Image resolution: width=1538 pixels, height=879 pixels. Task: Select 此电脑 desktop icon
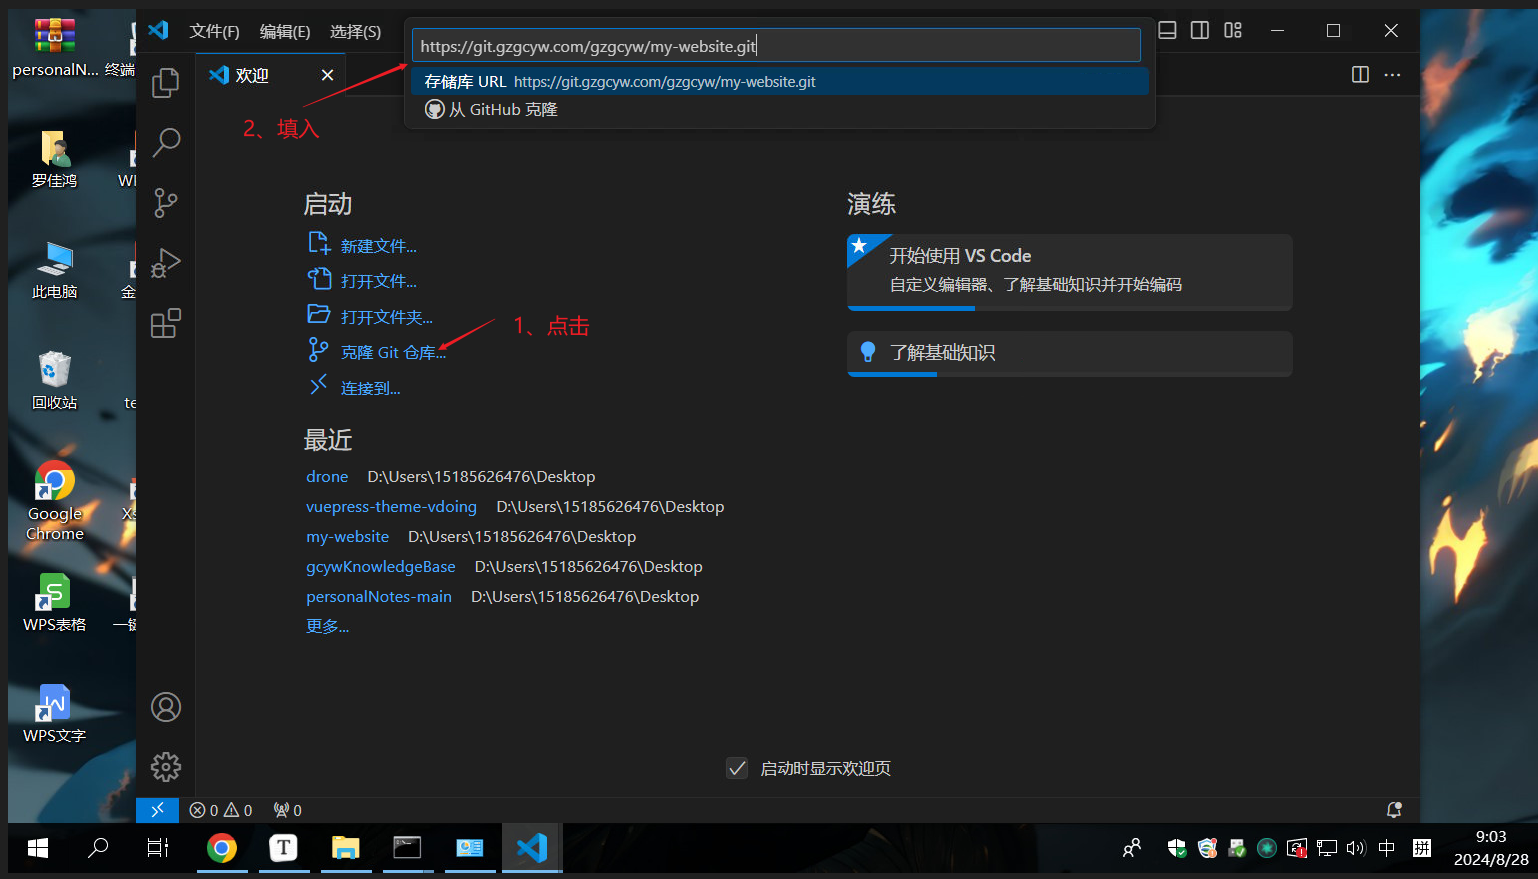pyautogui.click(x=55, y=269)
